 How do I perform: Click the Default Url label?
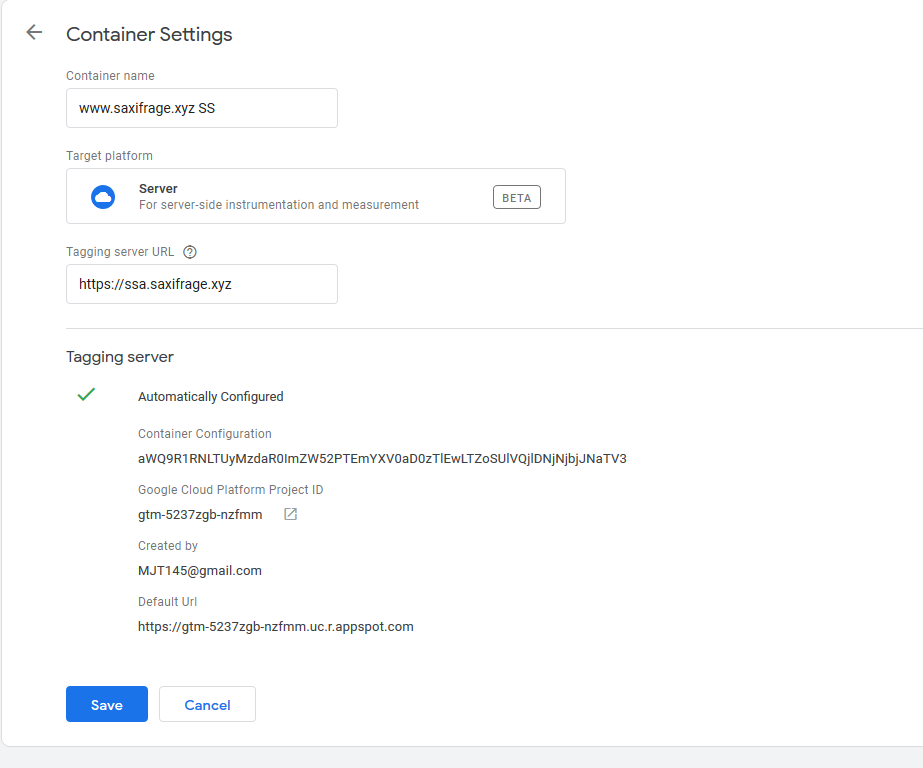click(167, 601)
